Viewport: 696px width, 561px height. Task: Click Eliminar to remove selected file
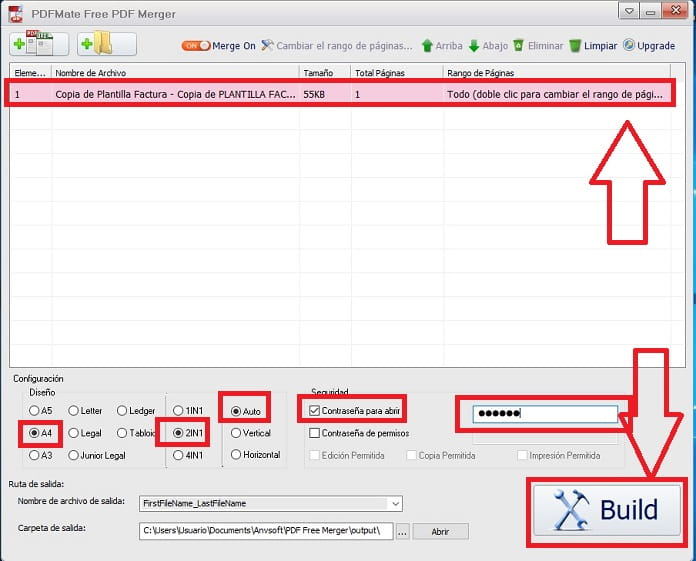pyautogui.click(x=538, y=46)
